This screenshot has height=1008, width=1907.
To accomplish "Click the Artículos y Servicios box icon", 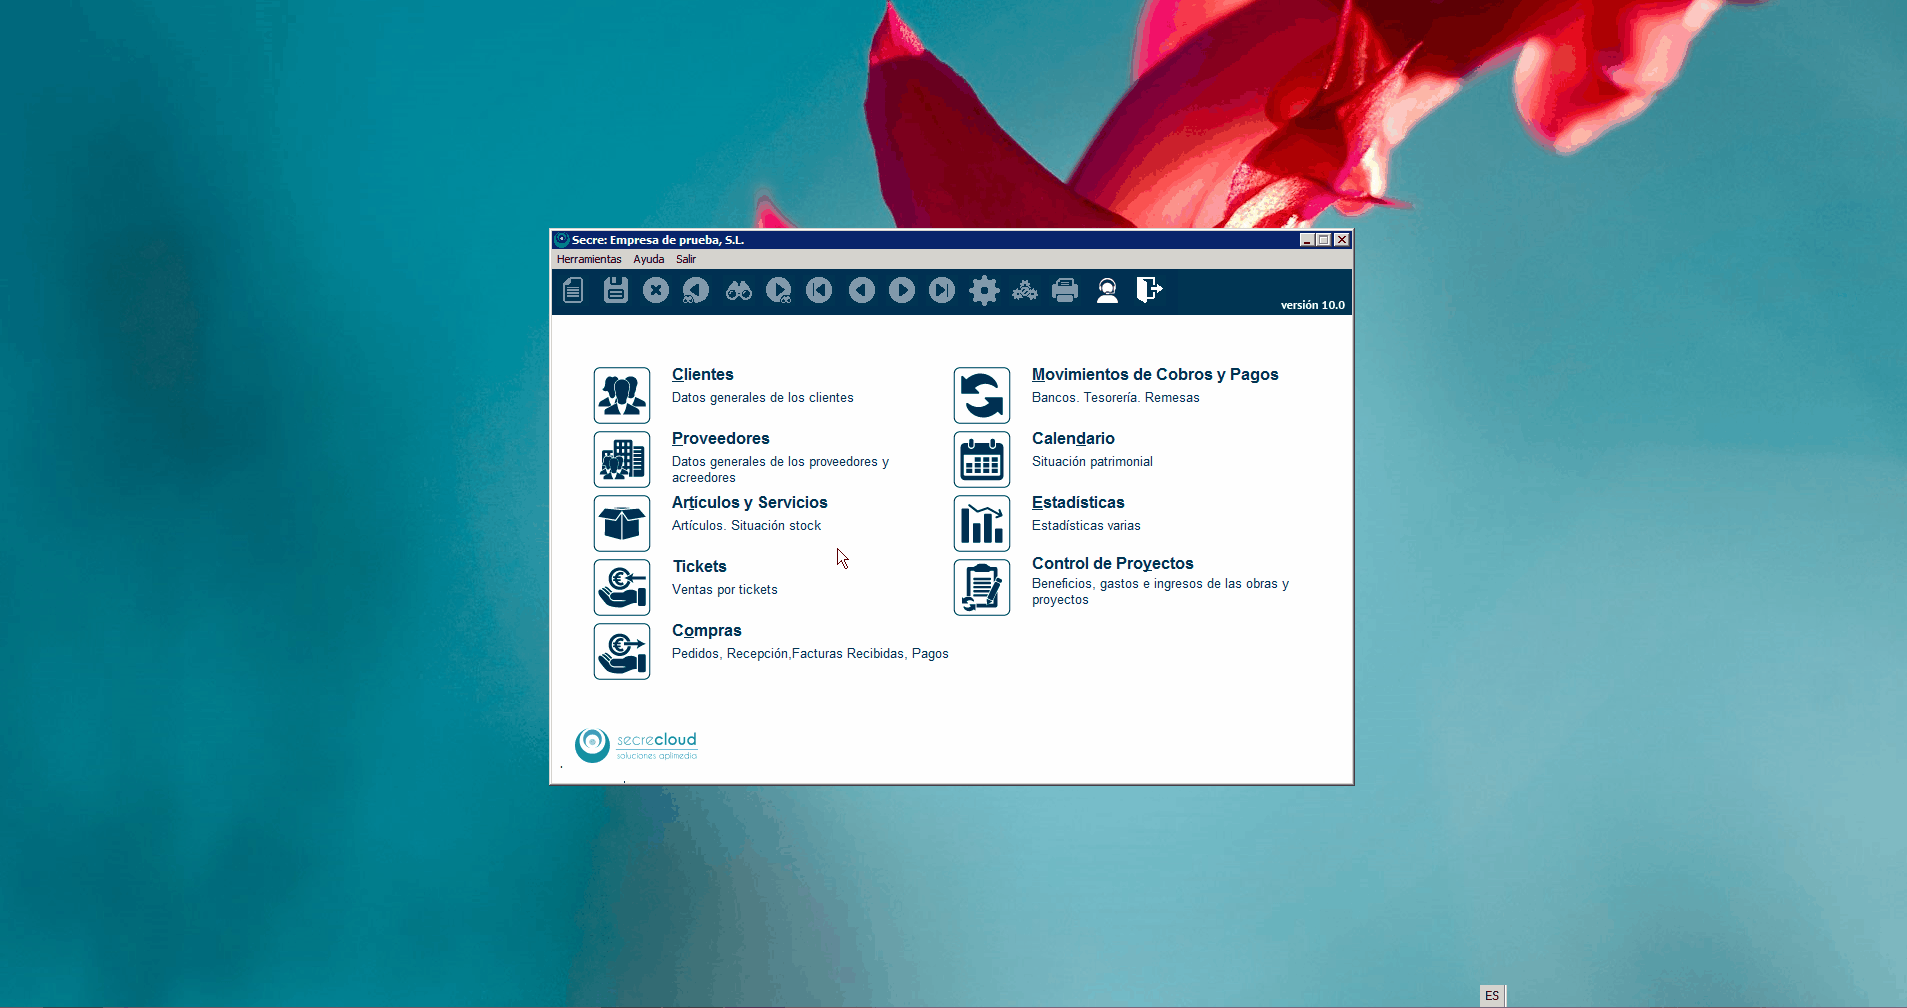I will pos(621,523).
